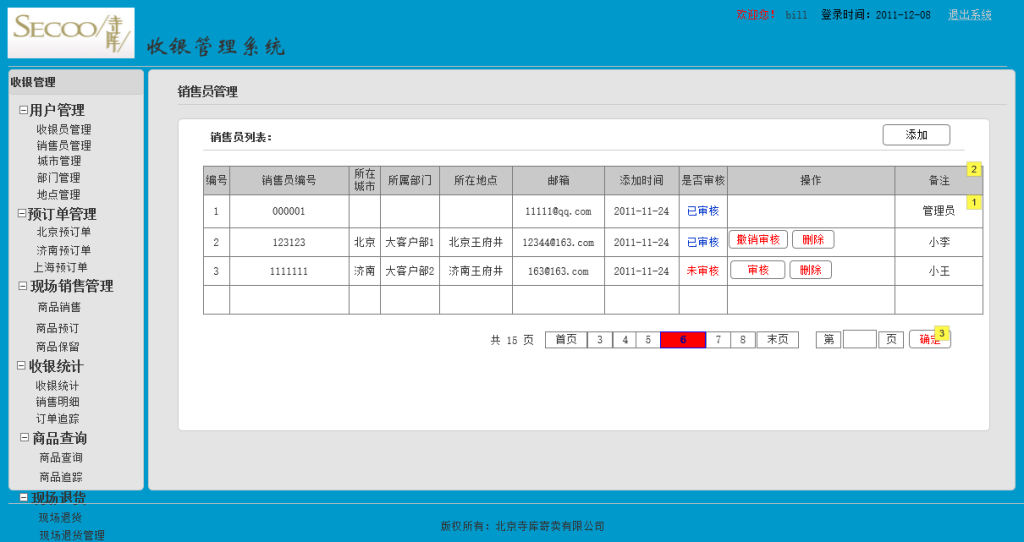Click 删除 in the 1111111 row
Viewport: 1024px width, 542px height.
(x=810, y=270)
